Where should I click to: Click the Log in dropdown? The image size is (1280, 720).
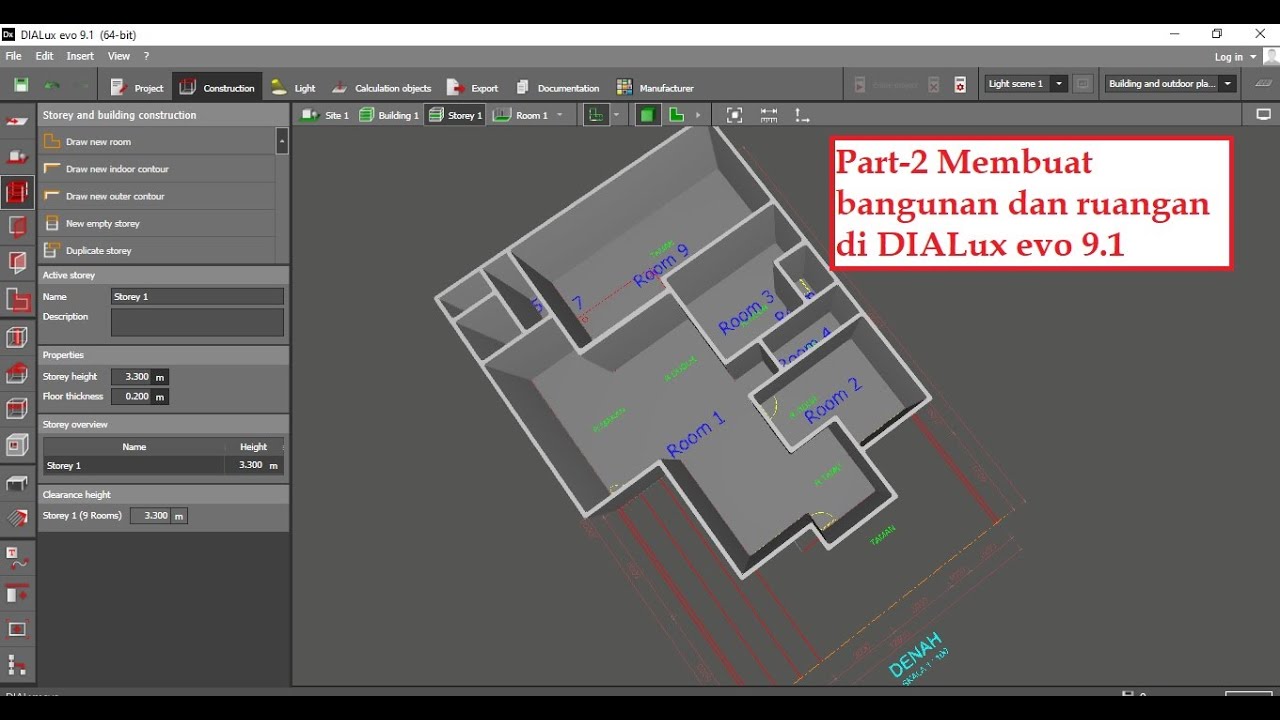[1233, 57]
